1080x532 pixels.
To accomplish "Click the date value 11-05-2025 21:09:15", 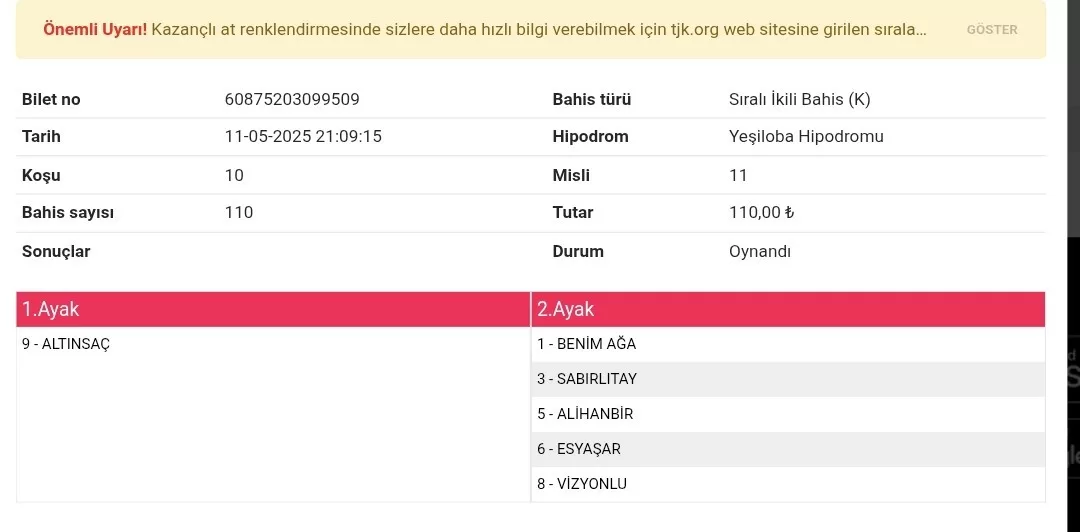I will 303,136.
